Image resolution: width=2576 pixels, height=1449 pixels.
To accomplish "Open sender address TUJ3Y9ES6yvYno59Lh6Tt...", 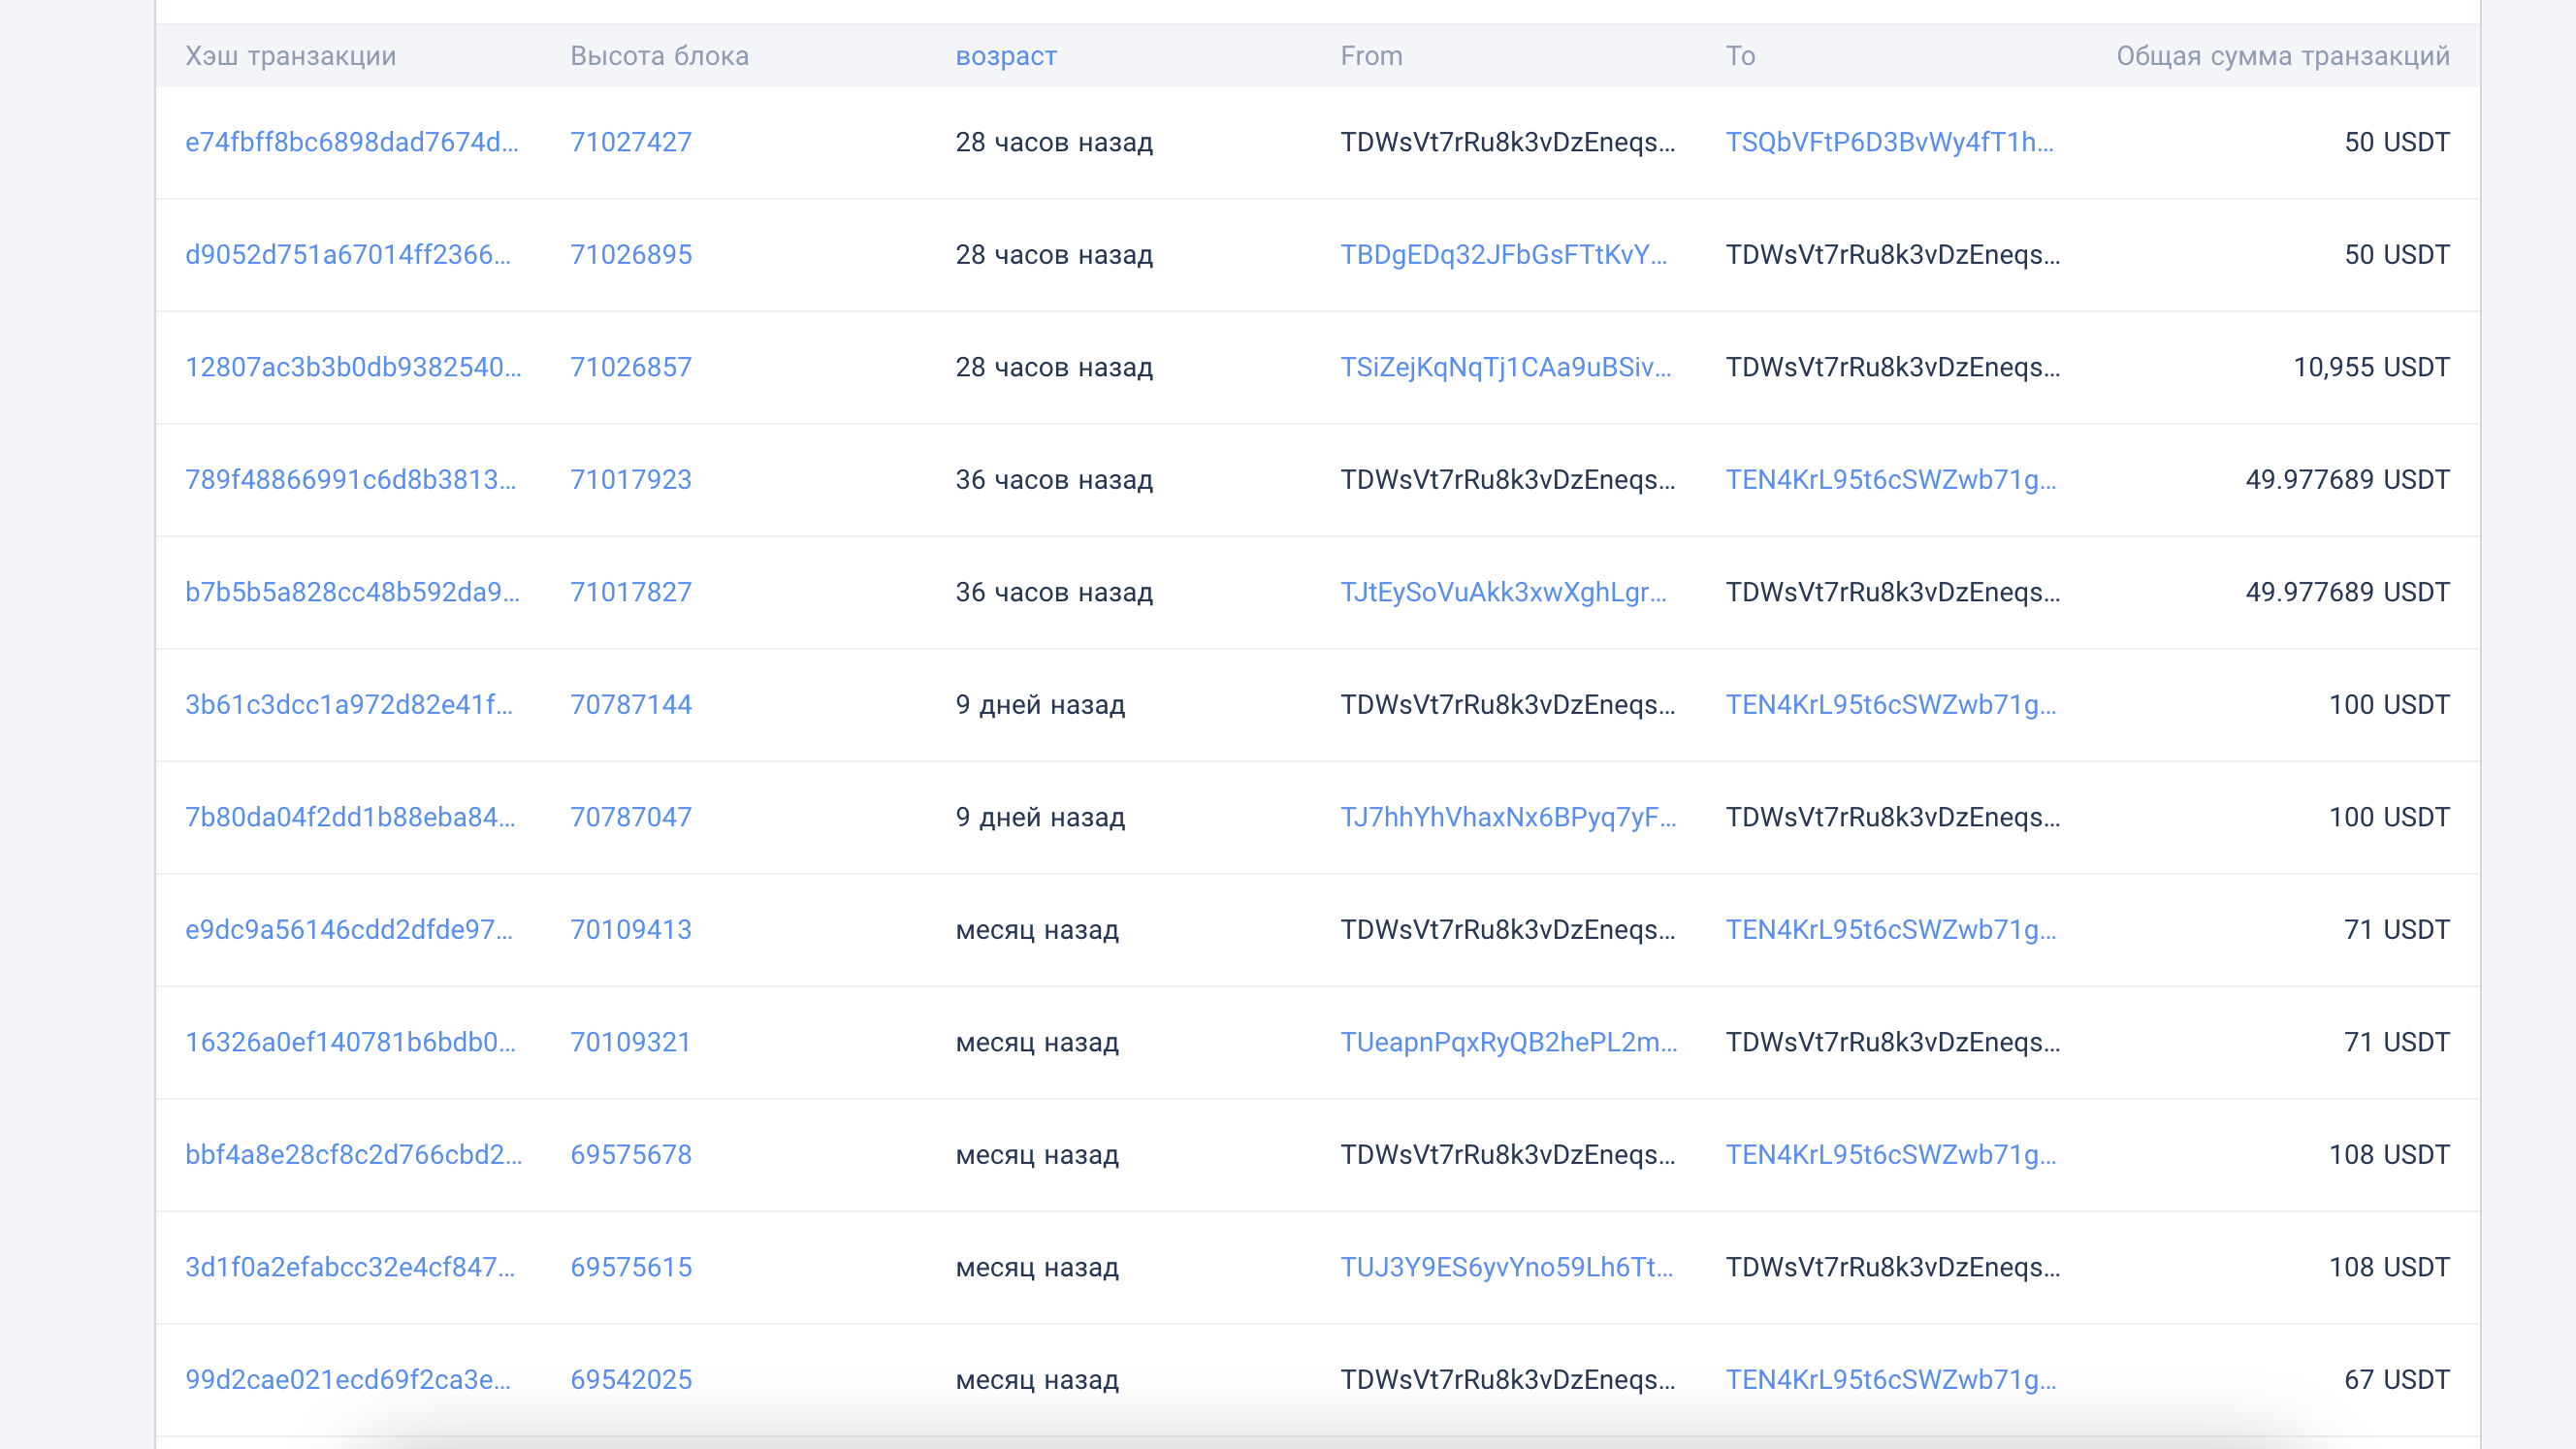I will coord(1507,1267).
